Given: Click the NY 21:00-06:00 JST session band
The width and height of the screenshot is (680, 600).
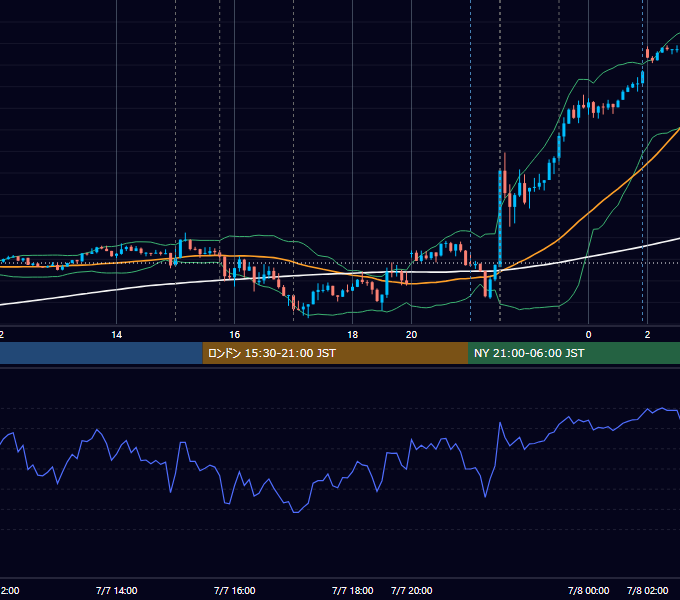Looking at the screenshot, I should [574, 353].
